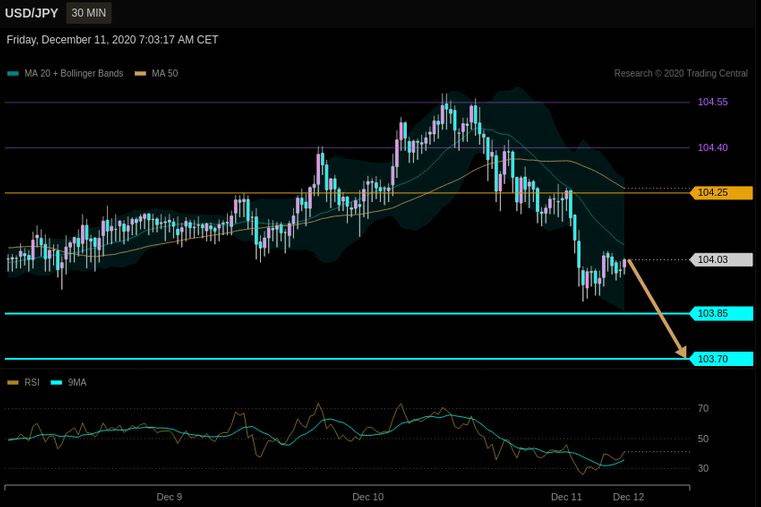Click the RSI 30 level label
The image size is (761, 507).
coord(703,468)
